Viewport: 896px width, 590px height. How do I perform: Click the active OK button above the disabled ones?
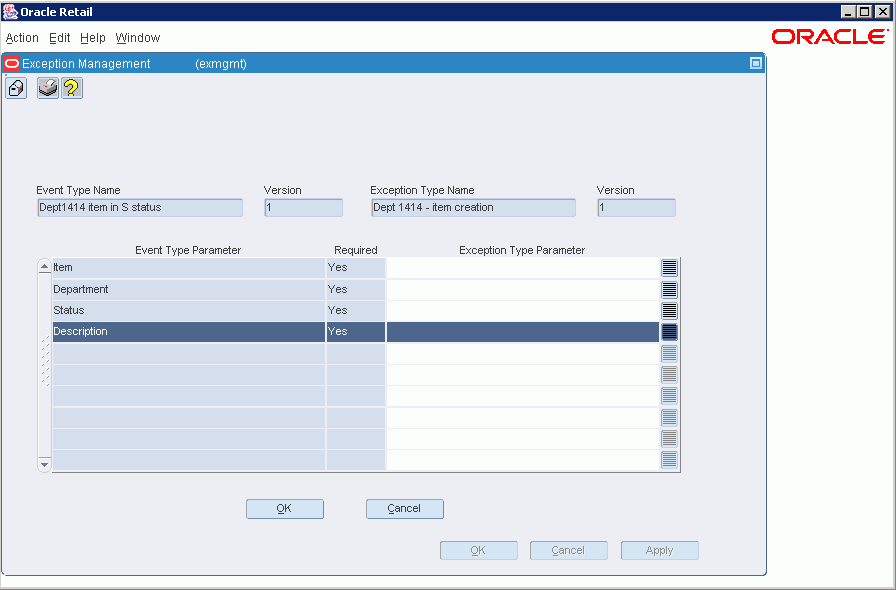coord(285,509)
